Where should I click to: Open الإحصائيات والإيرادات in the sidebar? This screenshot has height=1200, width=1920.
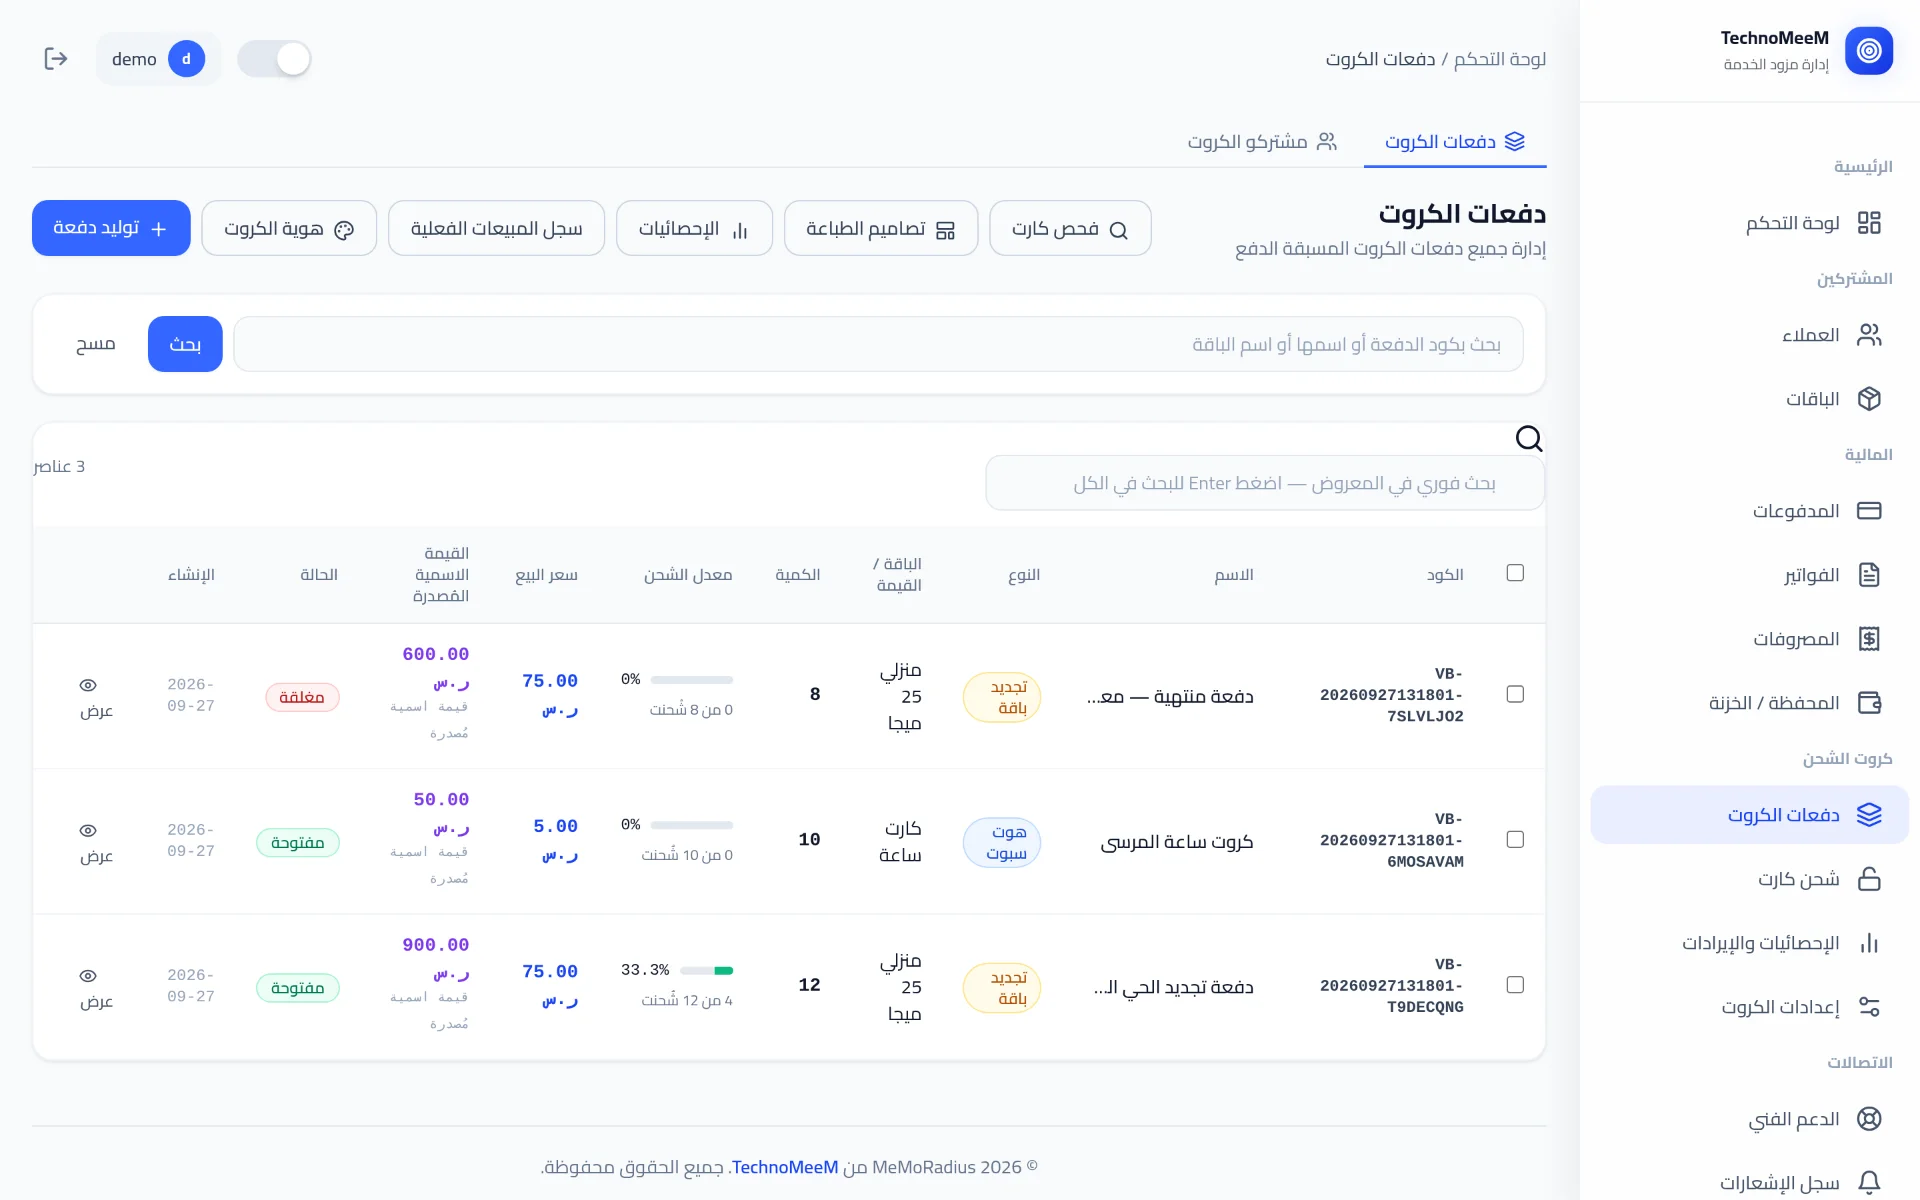click(x=1750, y=943)
